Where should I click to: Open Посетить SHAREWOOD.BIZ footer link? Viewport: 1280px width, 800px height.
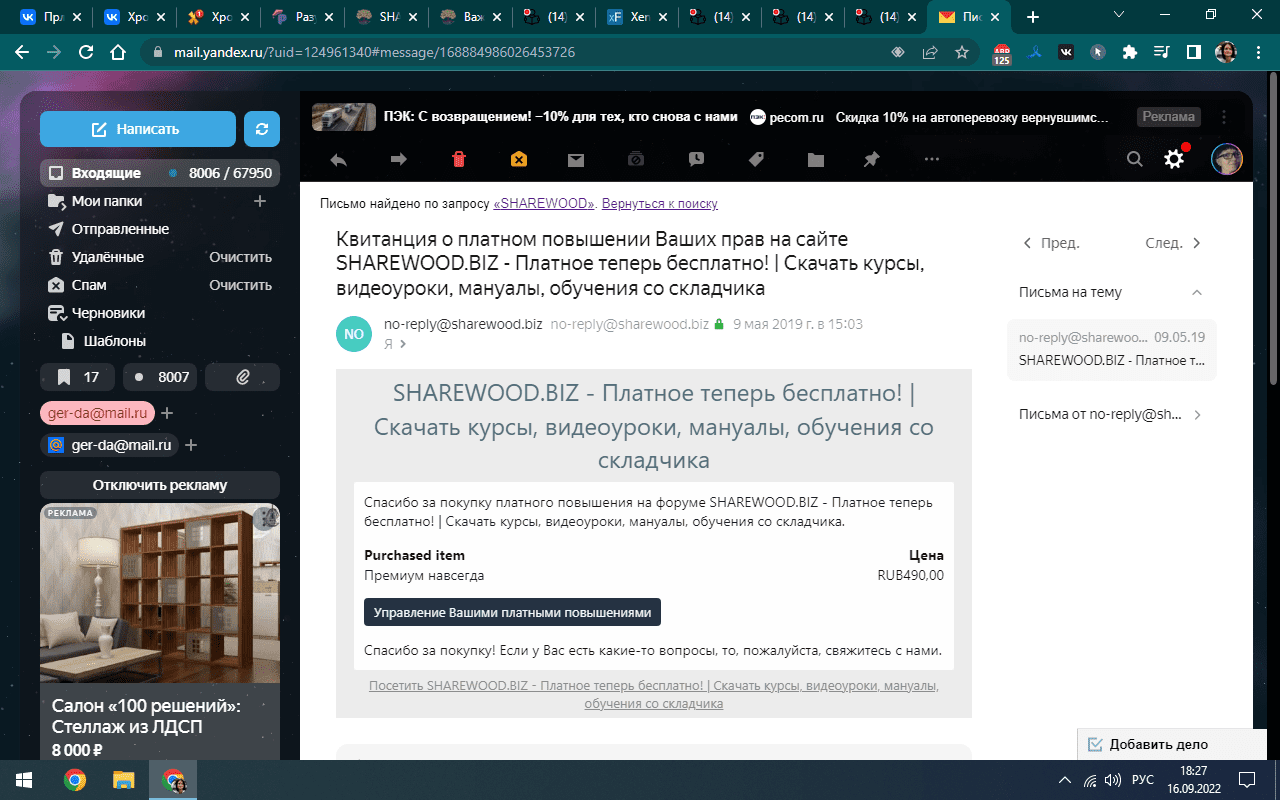654,695
